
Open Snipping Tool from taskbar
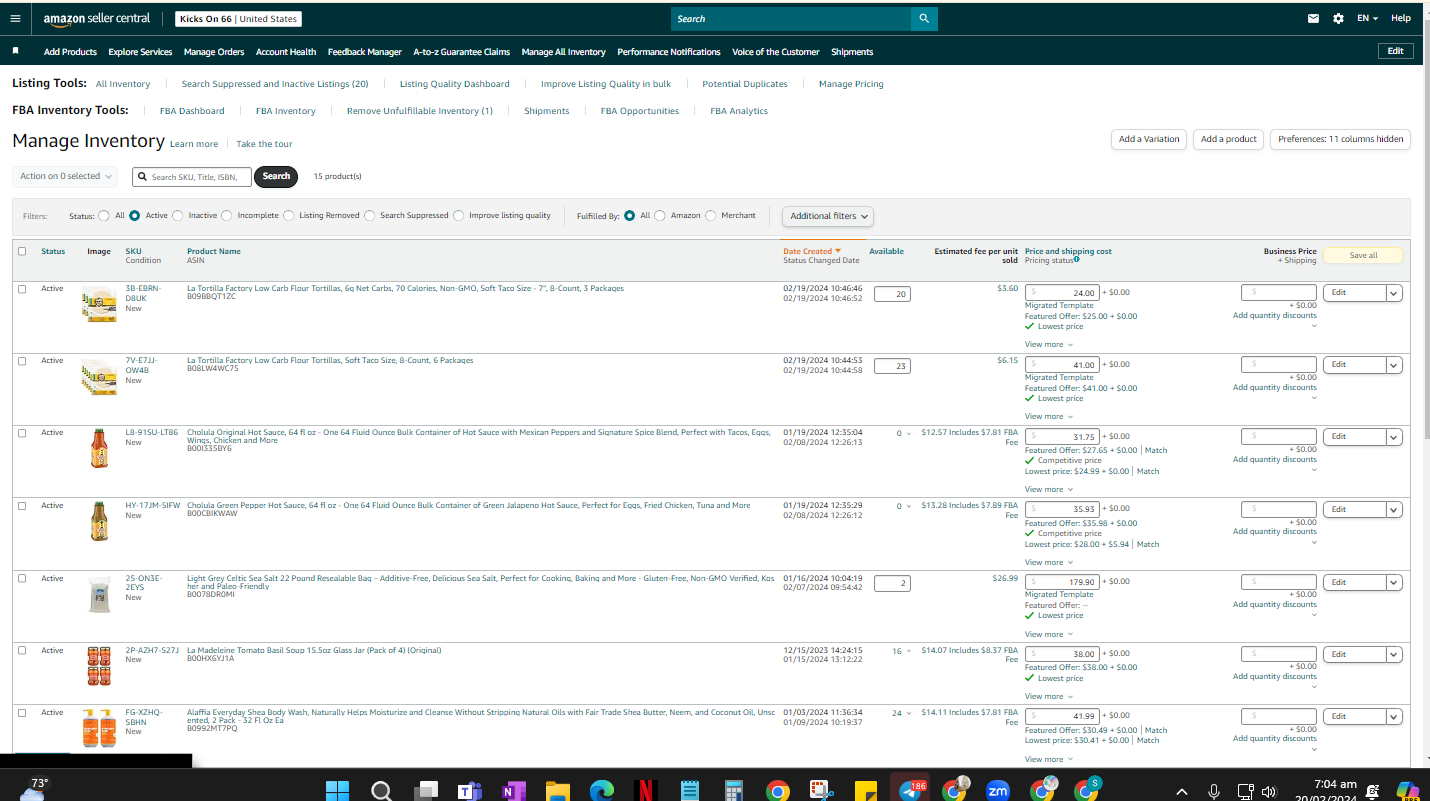[821, 790]
